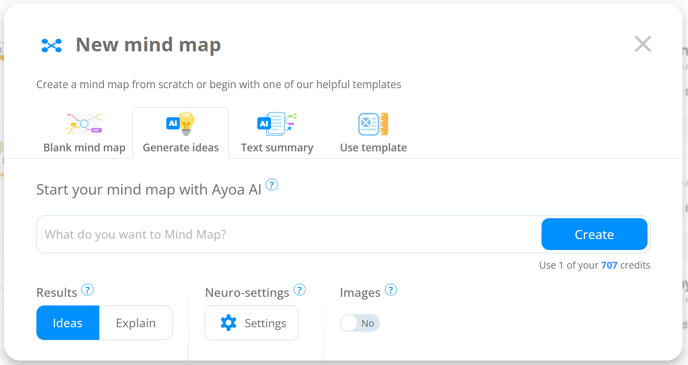The image size is (688, 365).
Task: Open the Blank mind map tab
Action: [84, 132]
